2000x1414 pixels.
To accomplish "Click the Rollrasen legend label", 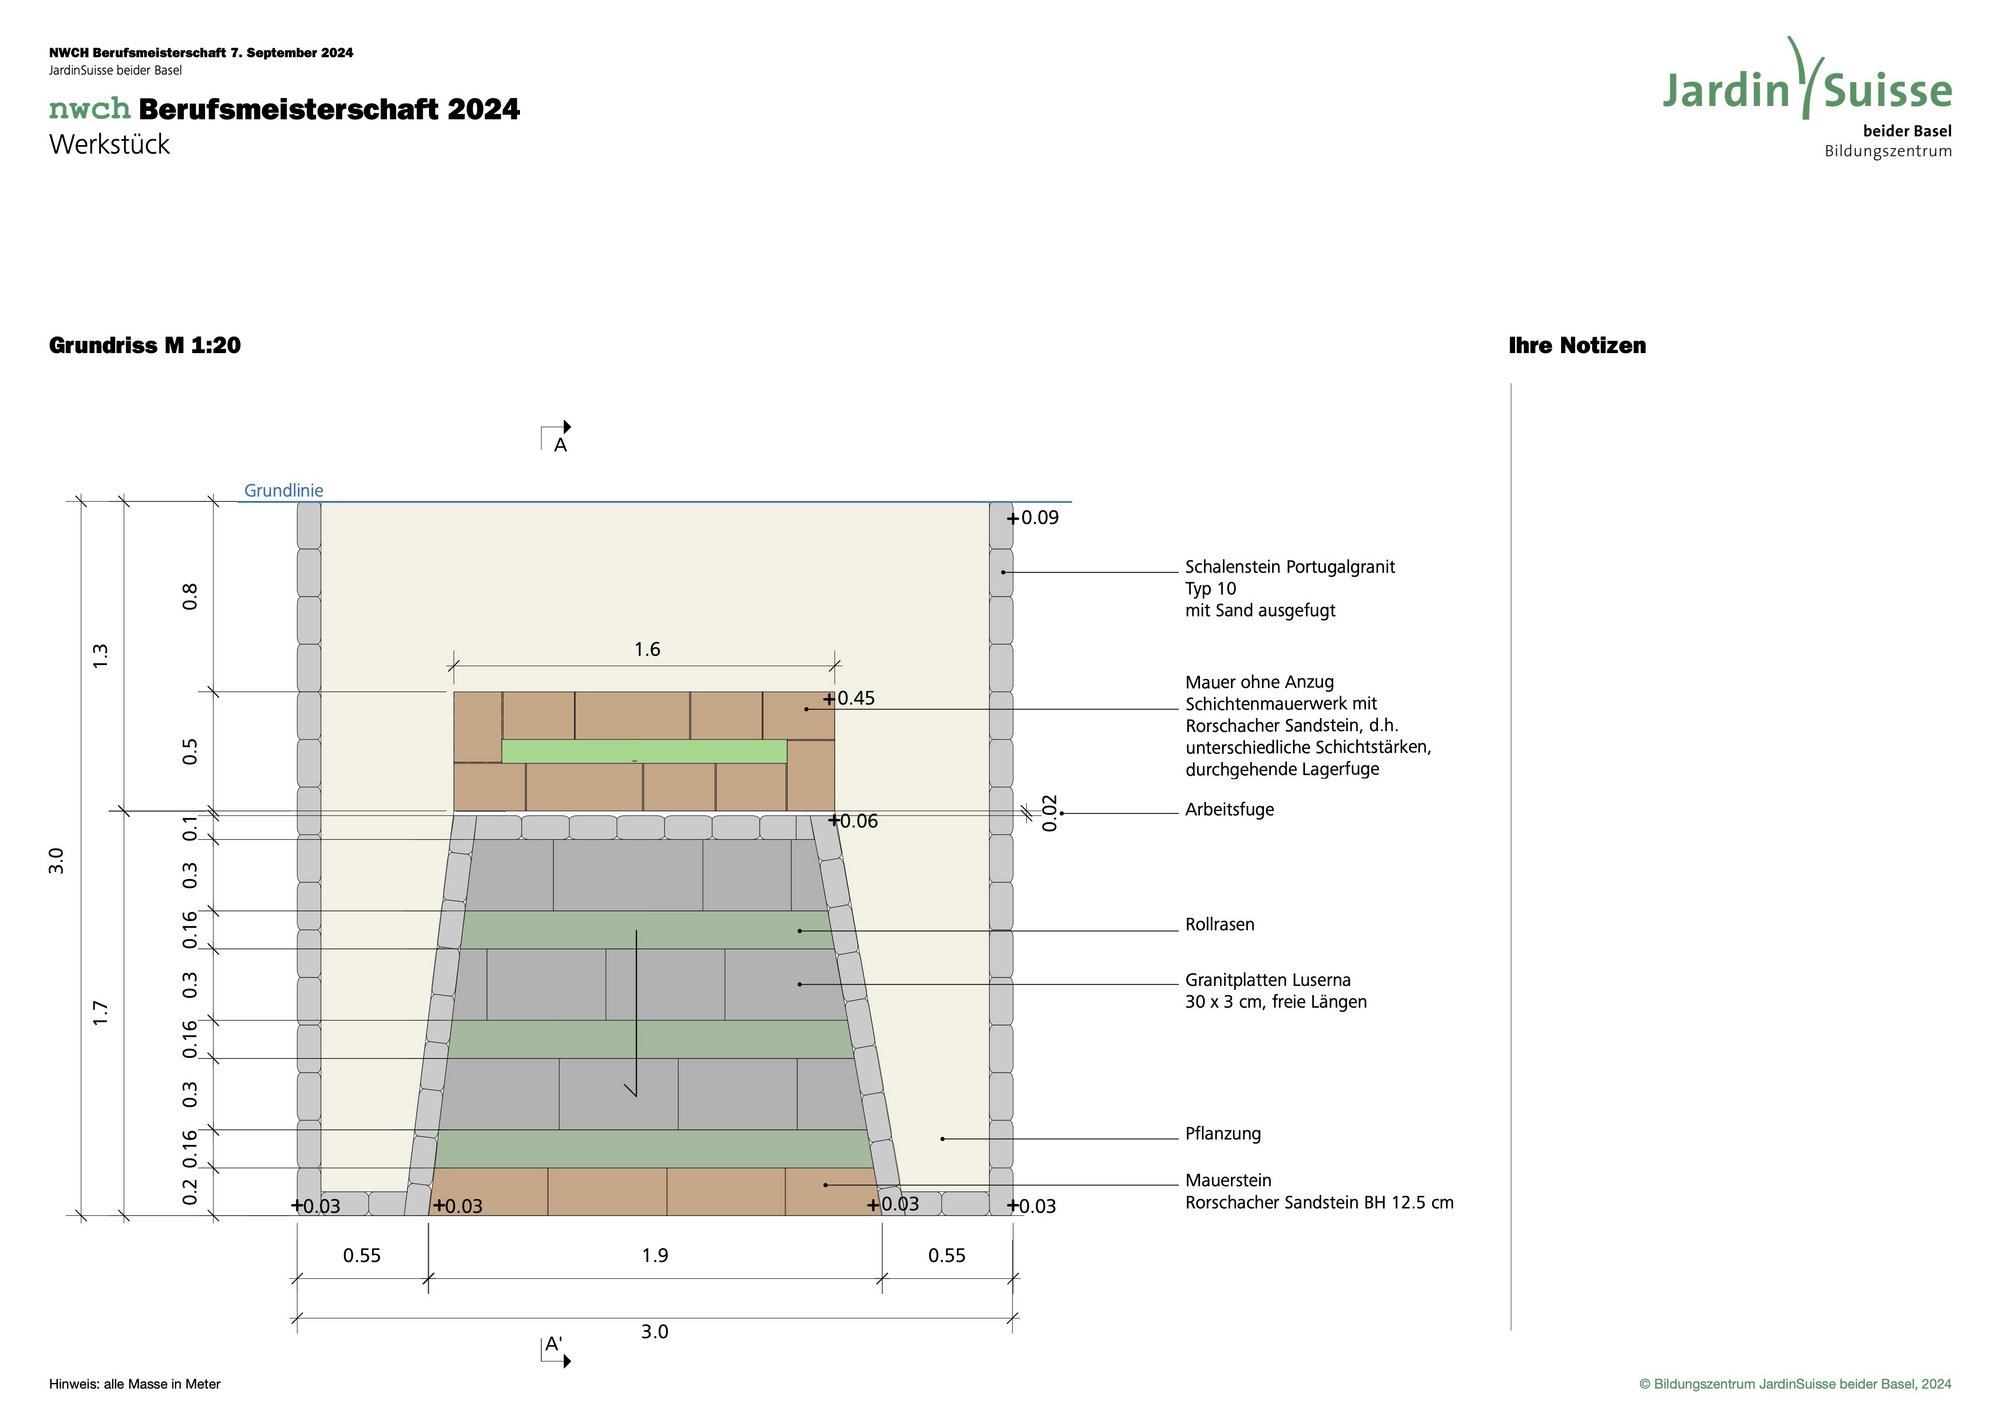I will 1219,925.
